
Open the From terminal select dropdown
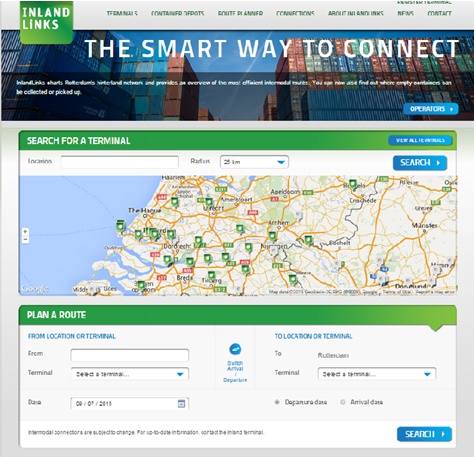click(130, 374)
